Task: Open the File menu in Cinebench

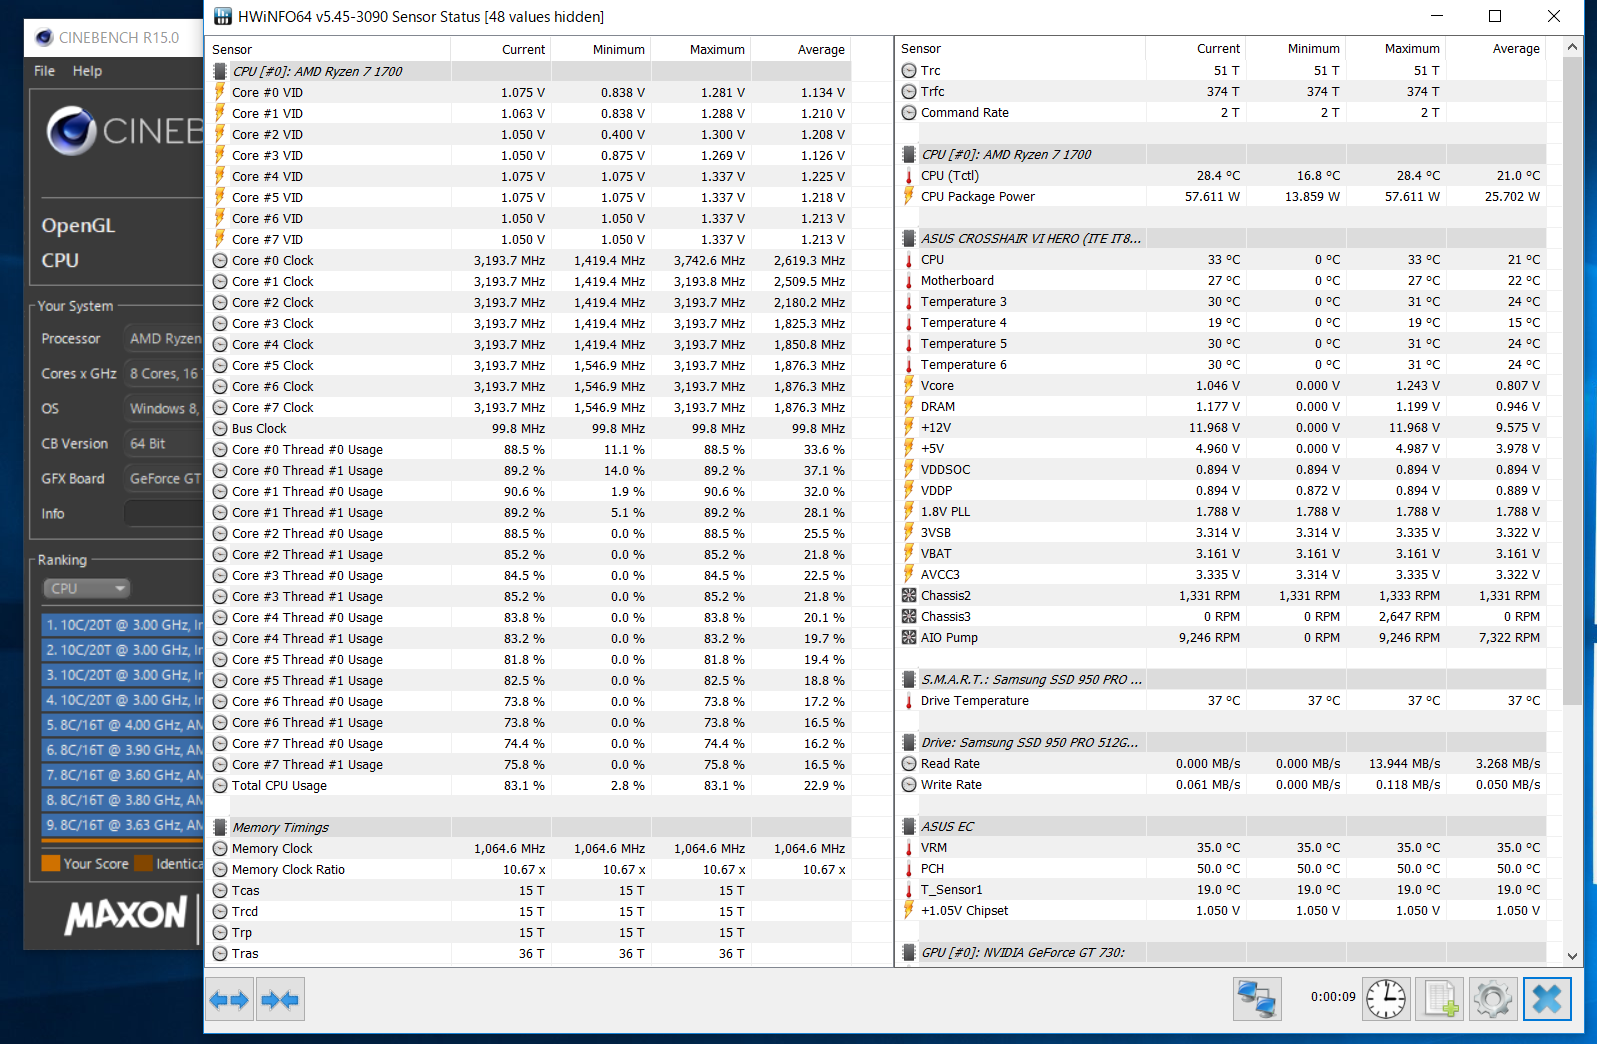Action: click(44, 71)
